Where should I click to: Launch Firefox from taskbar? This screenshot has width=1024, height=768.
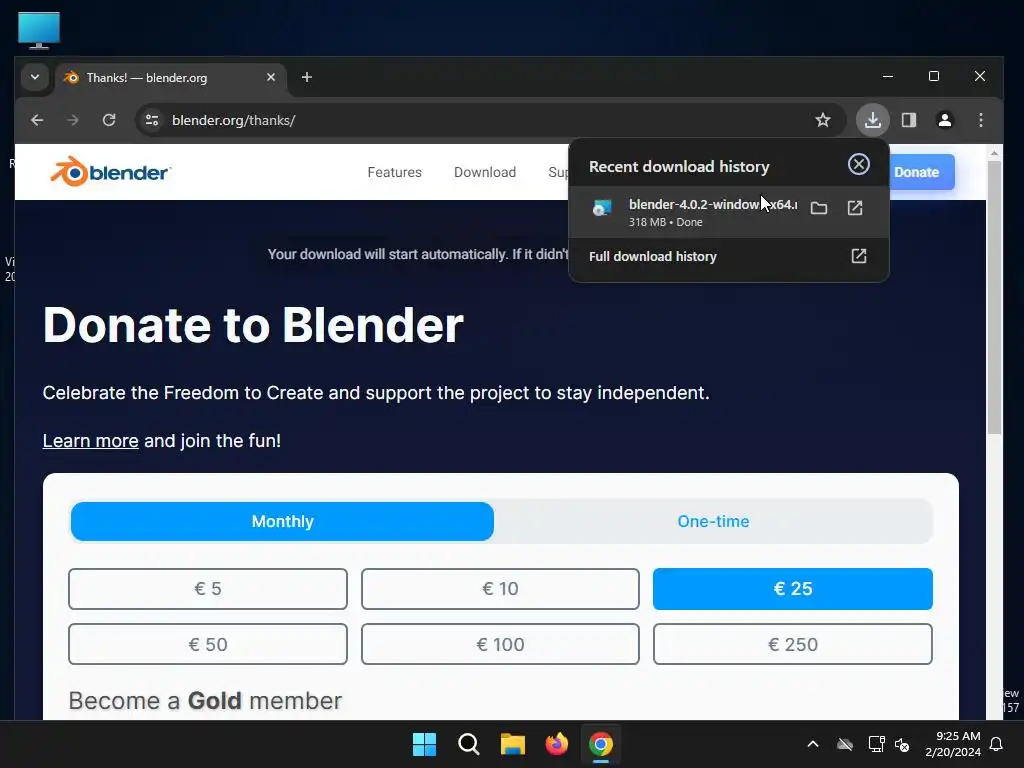click(x=556, y=744)
